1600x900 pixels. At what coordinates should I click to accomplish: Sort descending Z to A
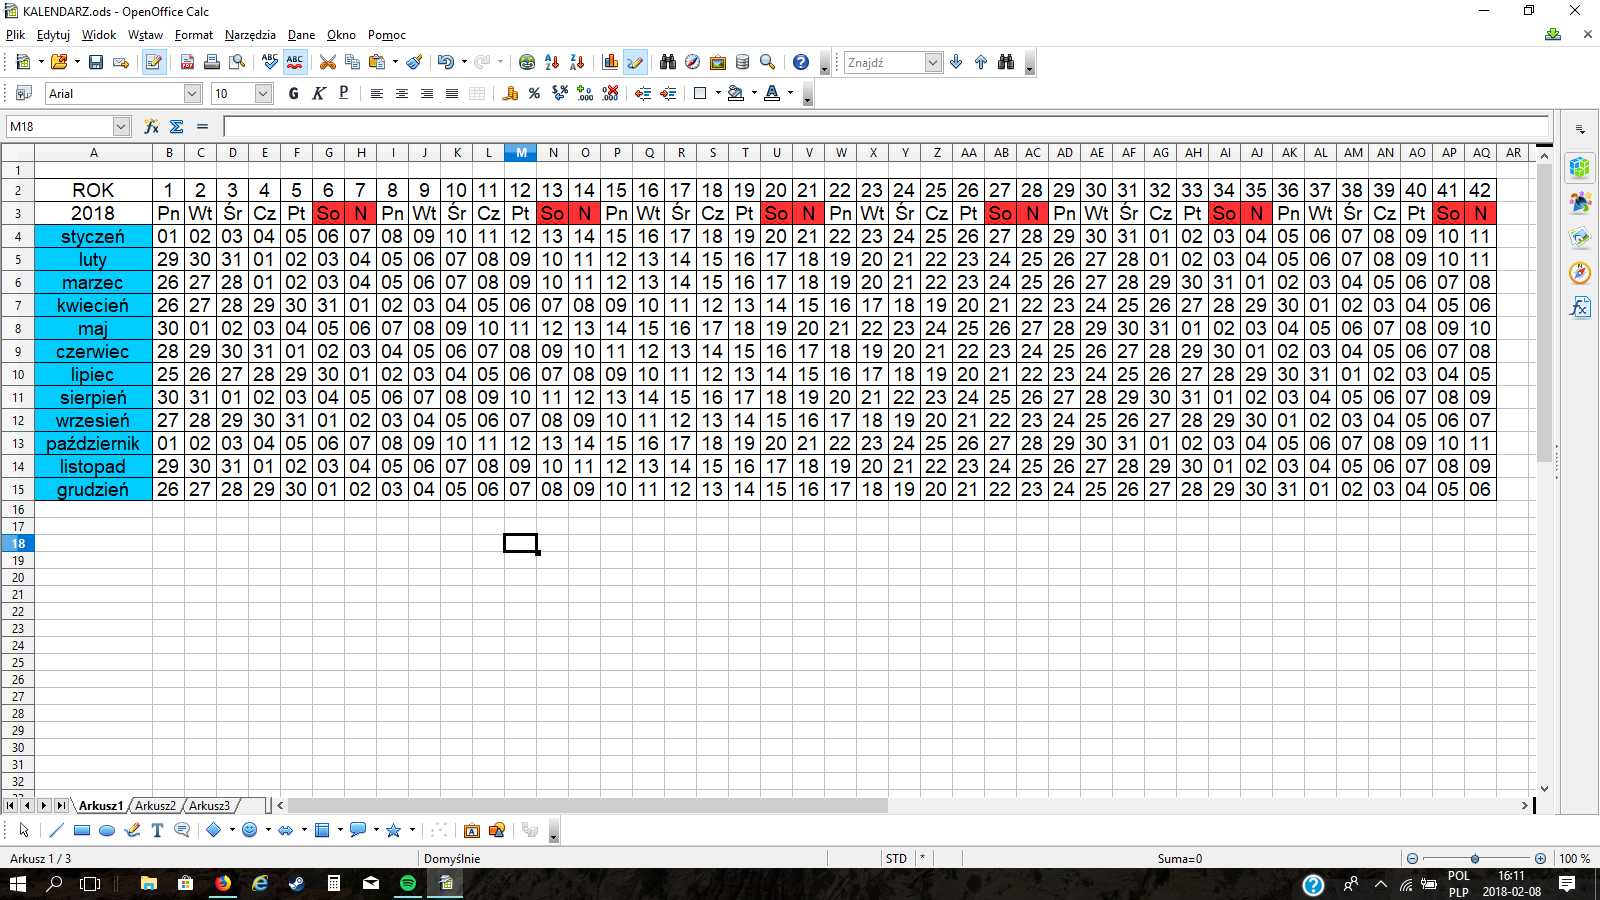577,62
